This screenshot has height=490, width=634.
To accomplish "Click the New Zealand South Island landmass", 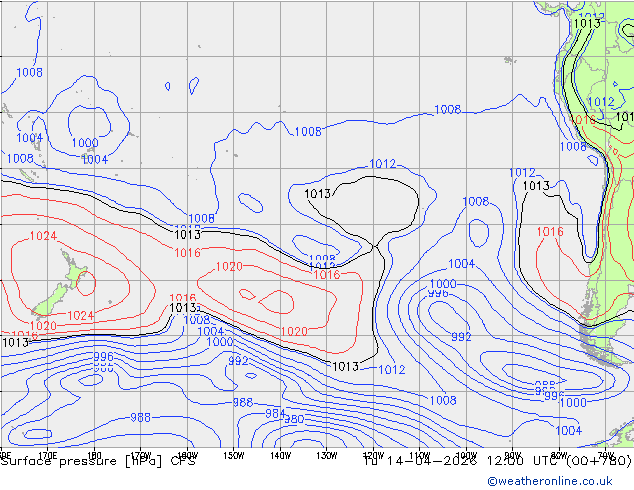I will [x=51, y=301].
